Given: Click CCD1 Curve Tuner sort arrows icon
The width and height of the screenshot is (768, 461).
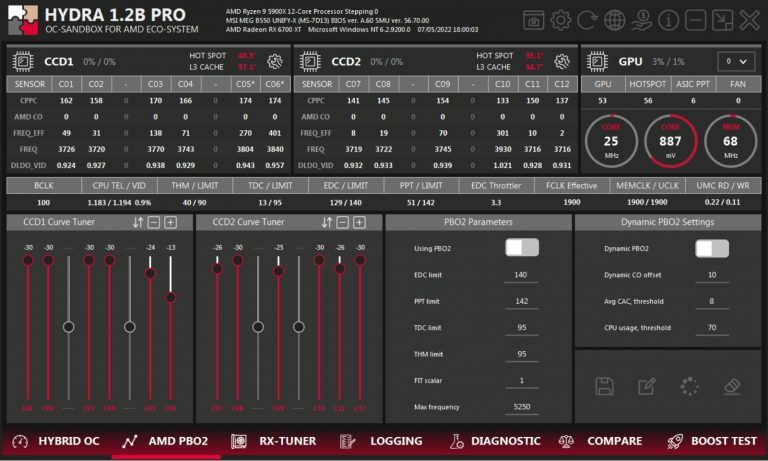Looking at the screenshot, I should [138, 222].
